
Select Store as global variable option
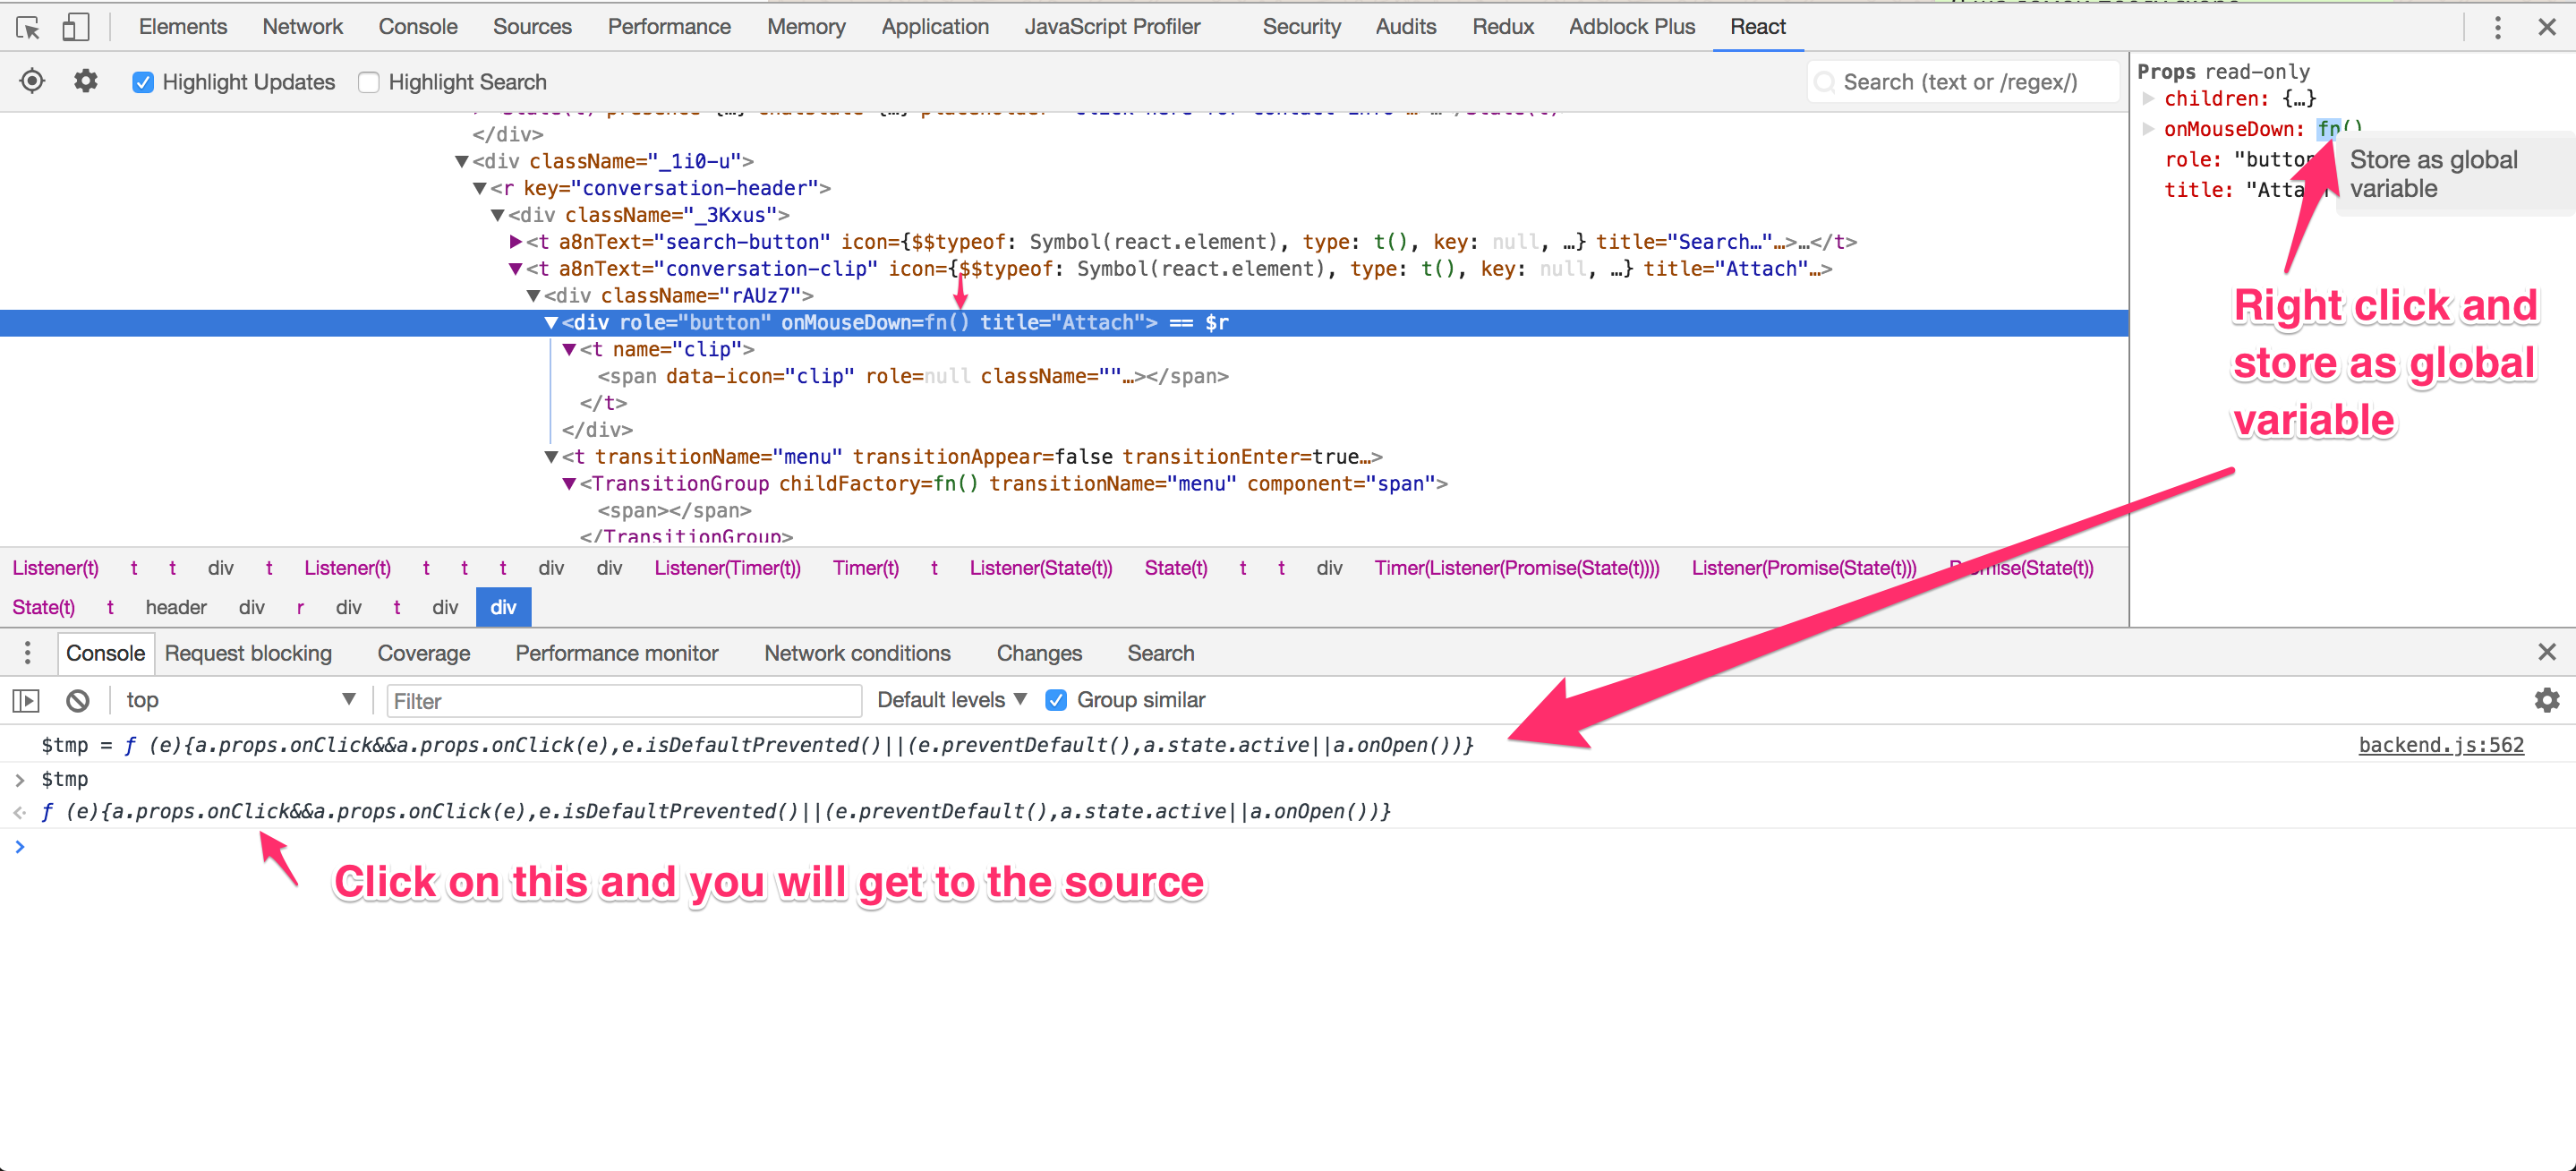tap(2432, 174)
